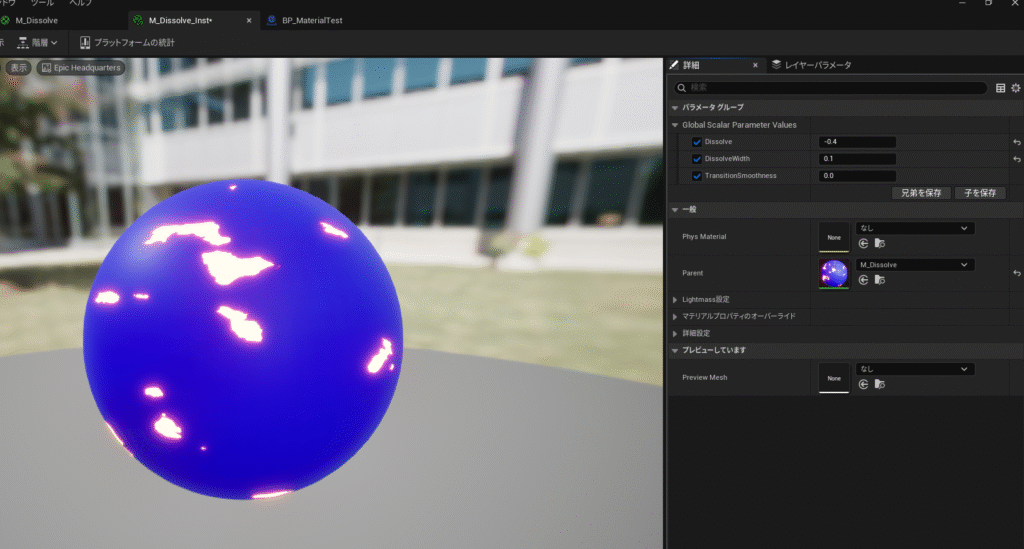Open the Details panel settings gear

1016,88
